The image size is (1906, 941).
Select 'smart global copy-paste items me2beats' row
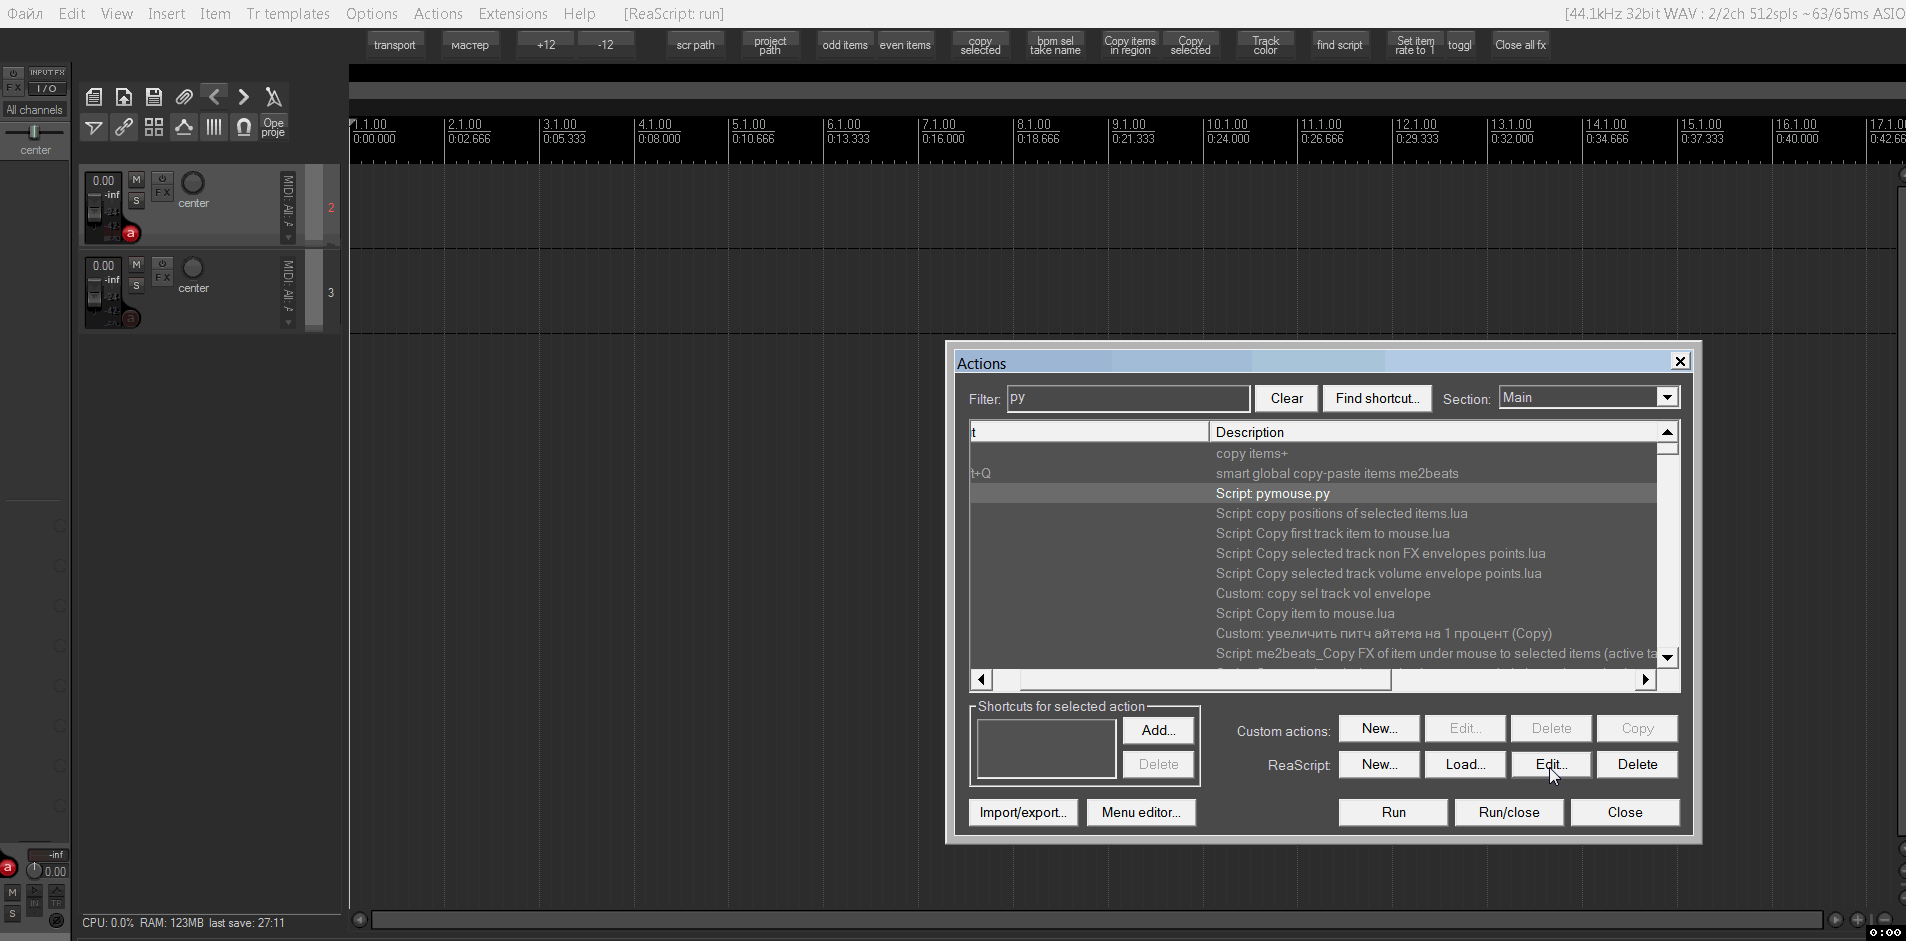click(1313, 473)
